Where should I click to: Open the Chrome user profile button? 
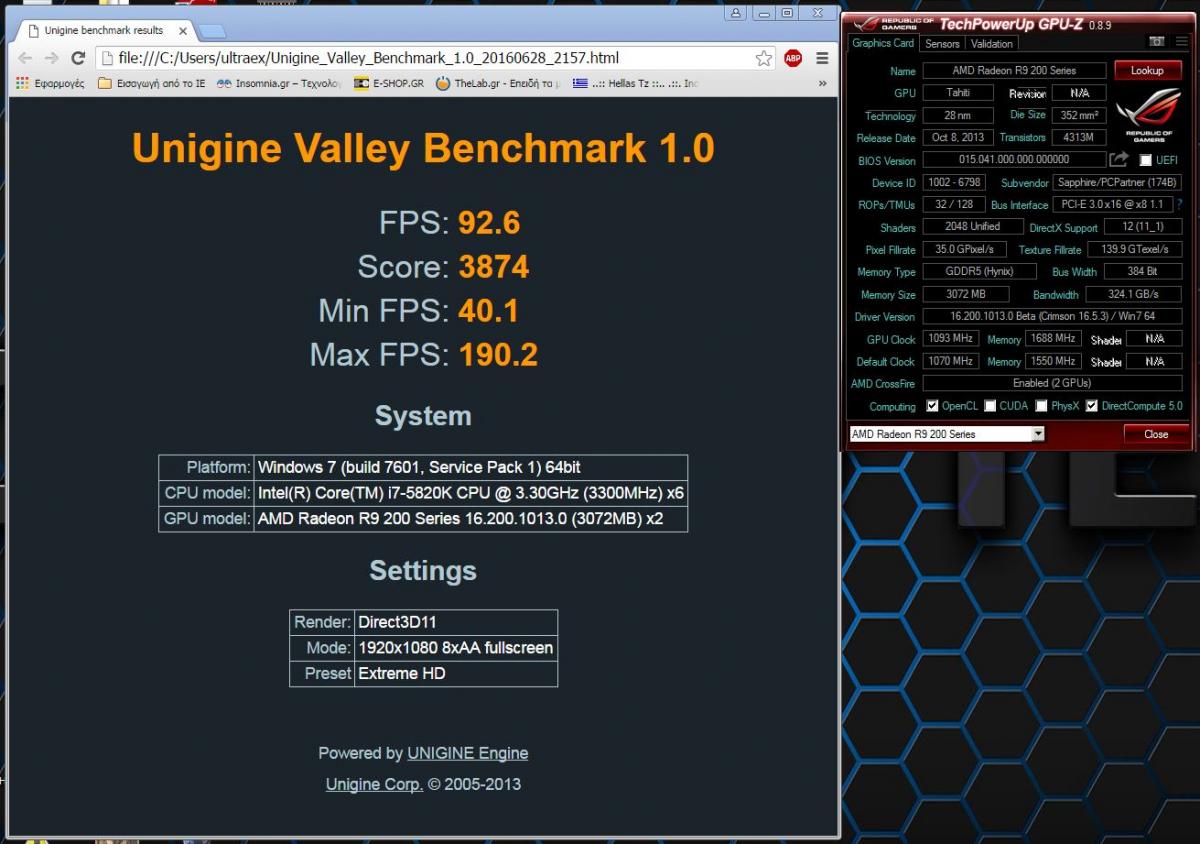point(737,13)
